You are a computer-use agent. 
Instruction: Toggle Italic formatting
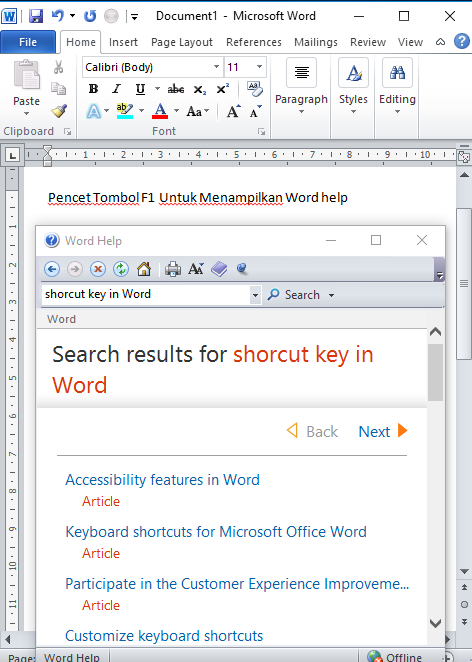point(117,89)
